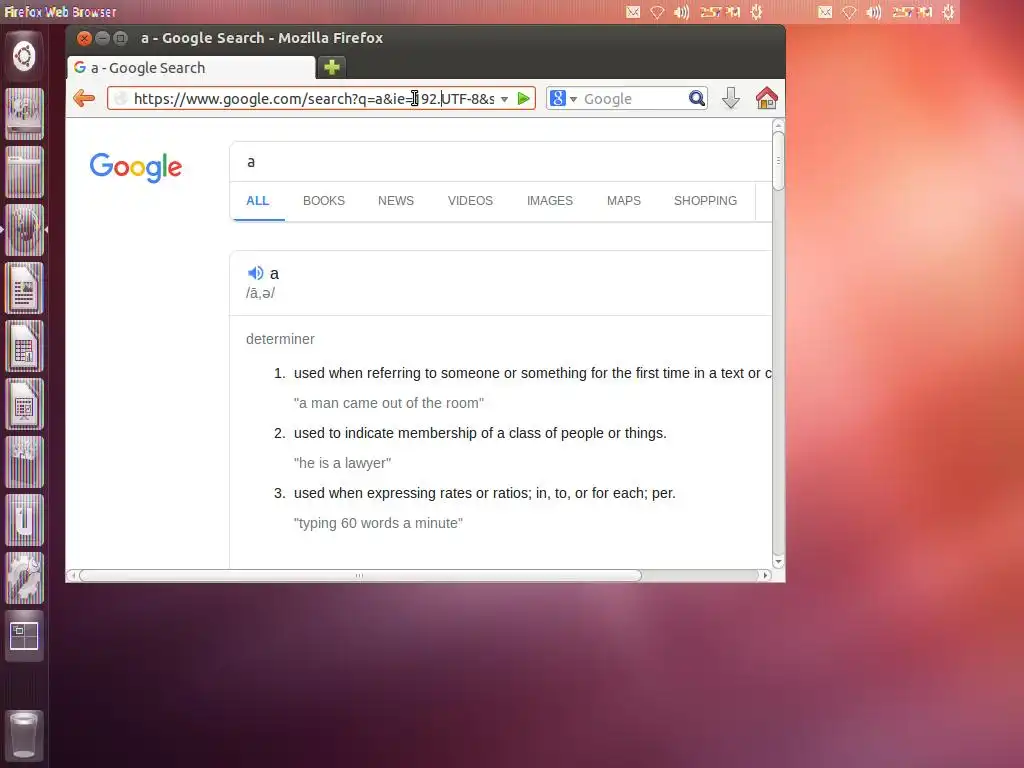Click the horizontal scrollbar thumb
The height and width of the screenshot is (768, 1024).
360,575
